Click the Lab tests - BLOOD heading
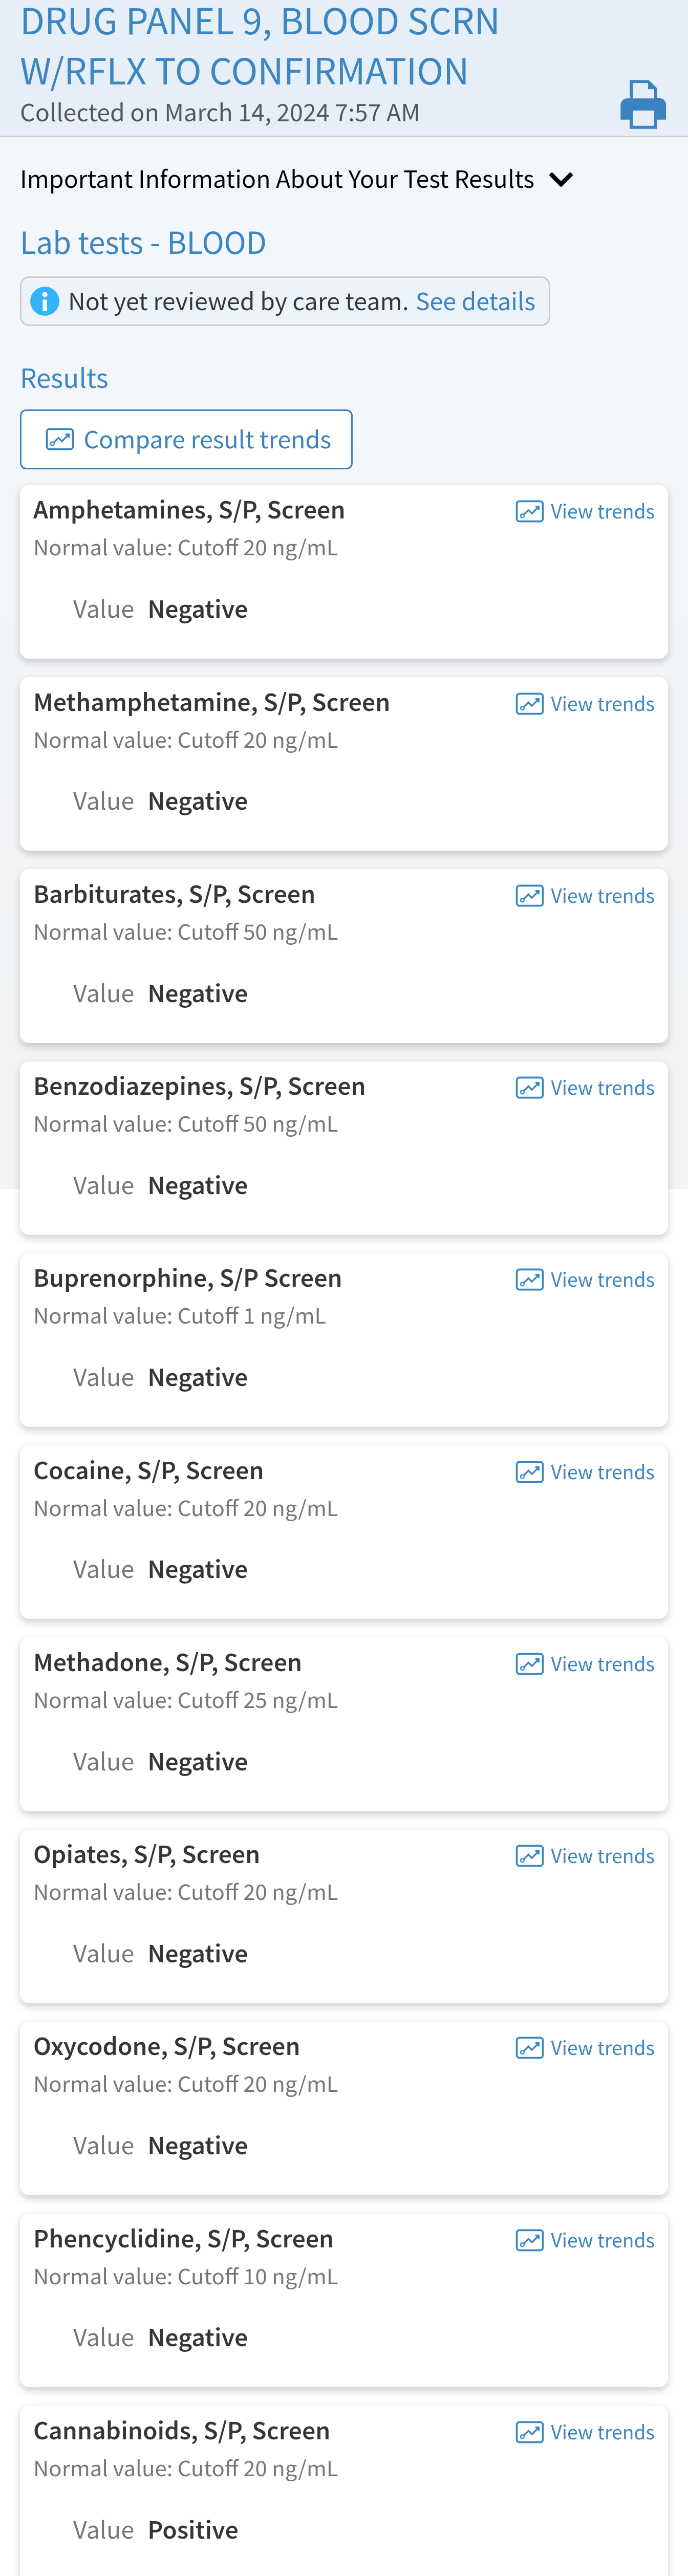 click(143, 243)
